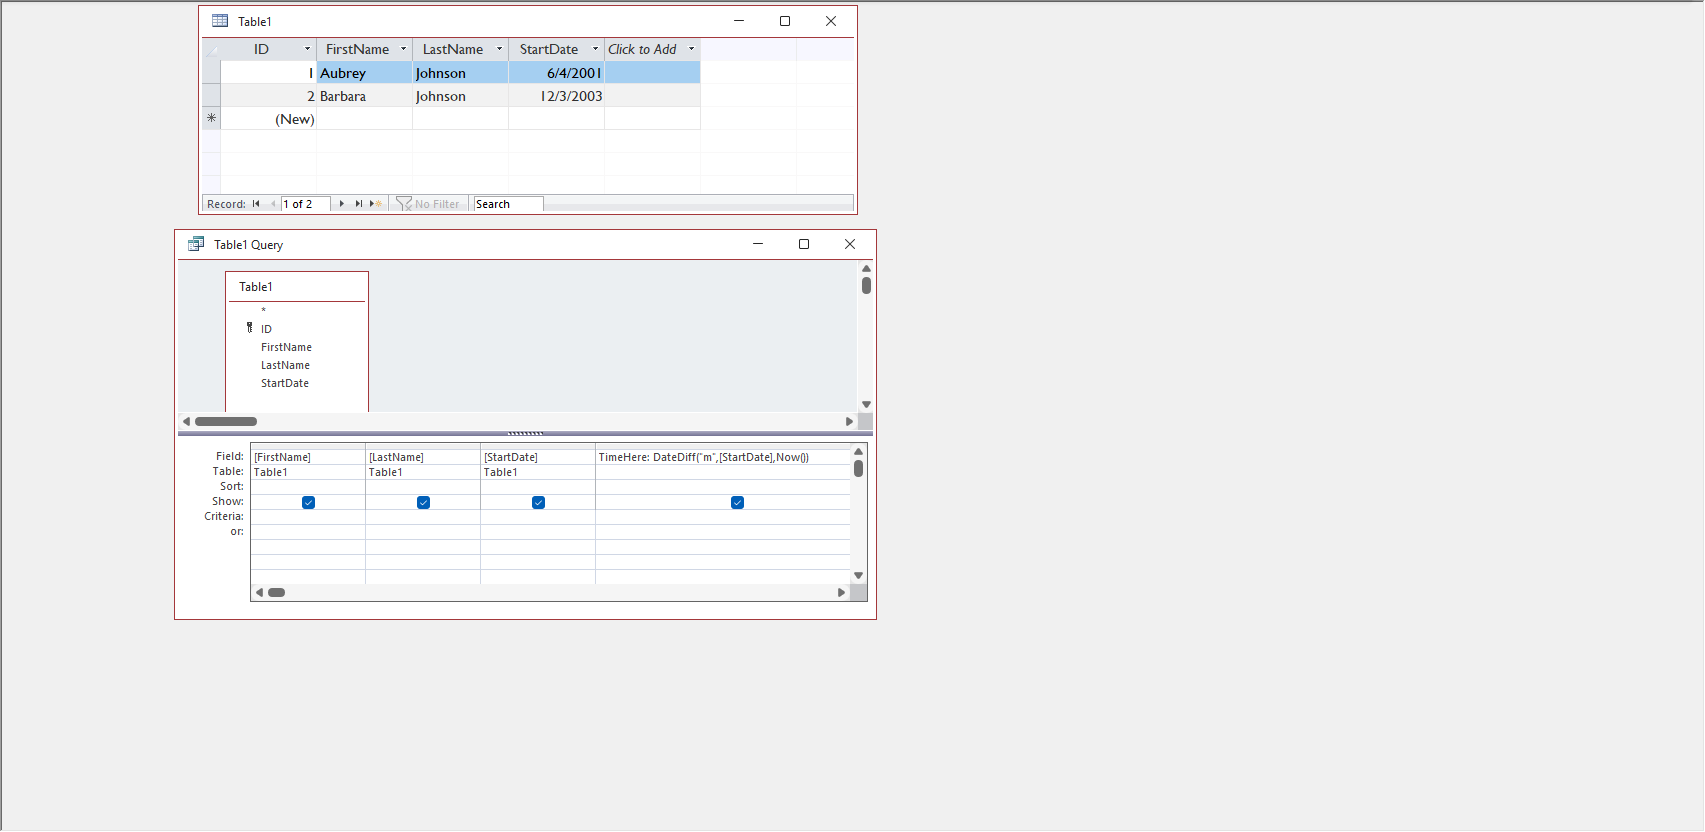1705x832 pixels.
Task: Click the Search box in record navigator
Action: 508,204
